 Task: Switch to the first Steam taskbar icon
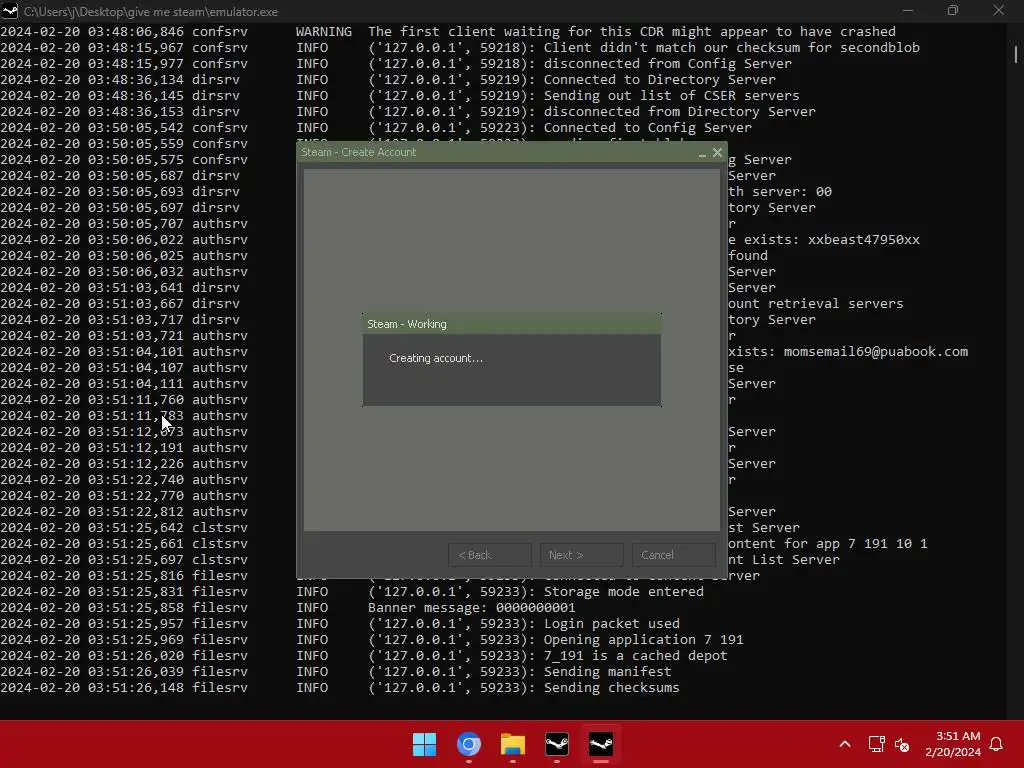pos(557,744)
